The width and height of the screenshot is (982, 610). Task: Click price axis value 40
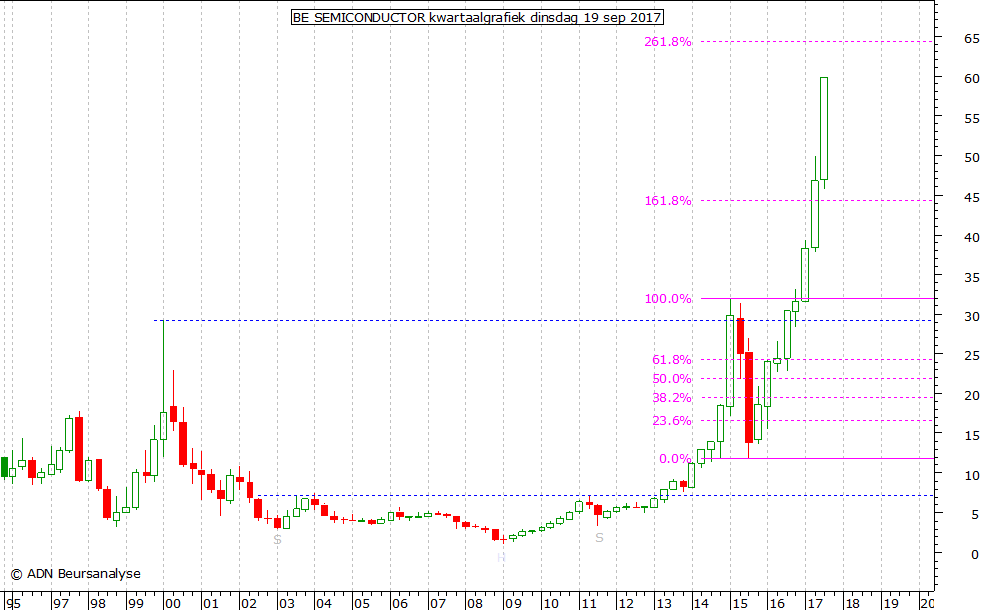971,237
